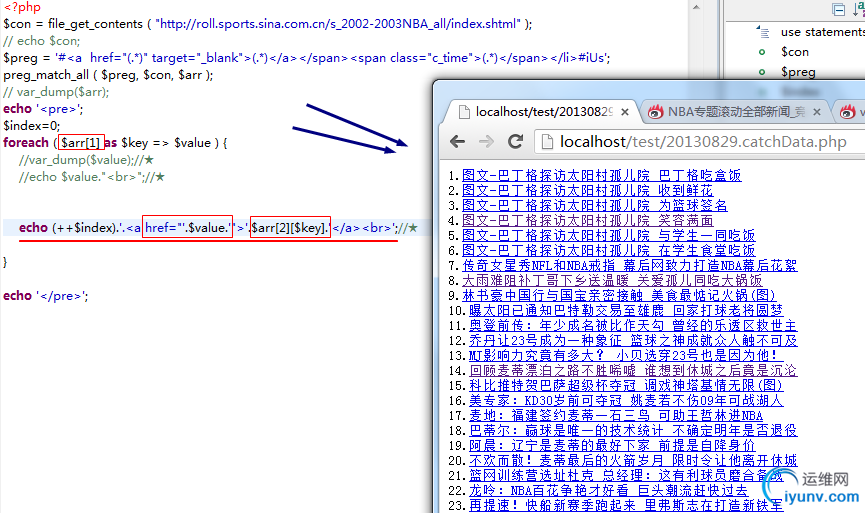The width and height of the screenshot is (865, 513).
Task: Open link 11 奥登前传
Action: pyautogui.click(x=633, y=325)
